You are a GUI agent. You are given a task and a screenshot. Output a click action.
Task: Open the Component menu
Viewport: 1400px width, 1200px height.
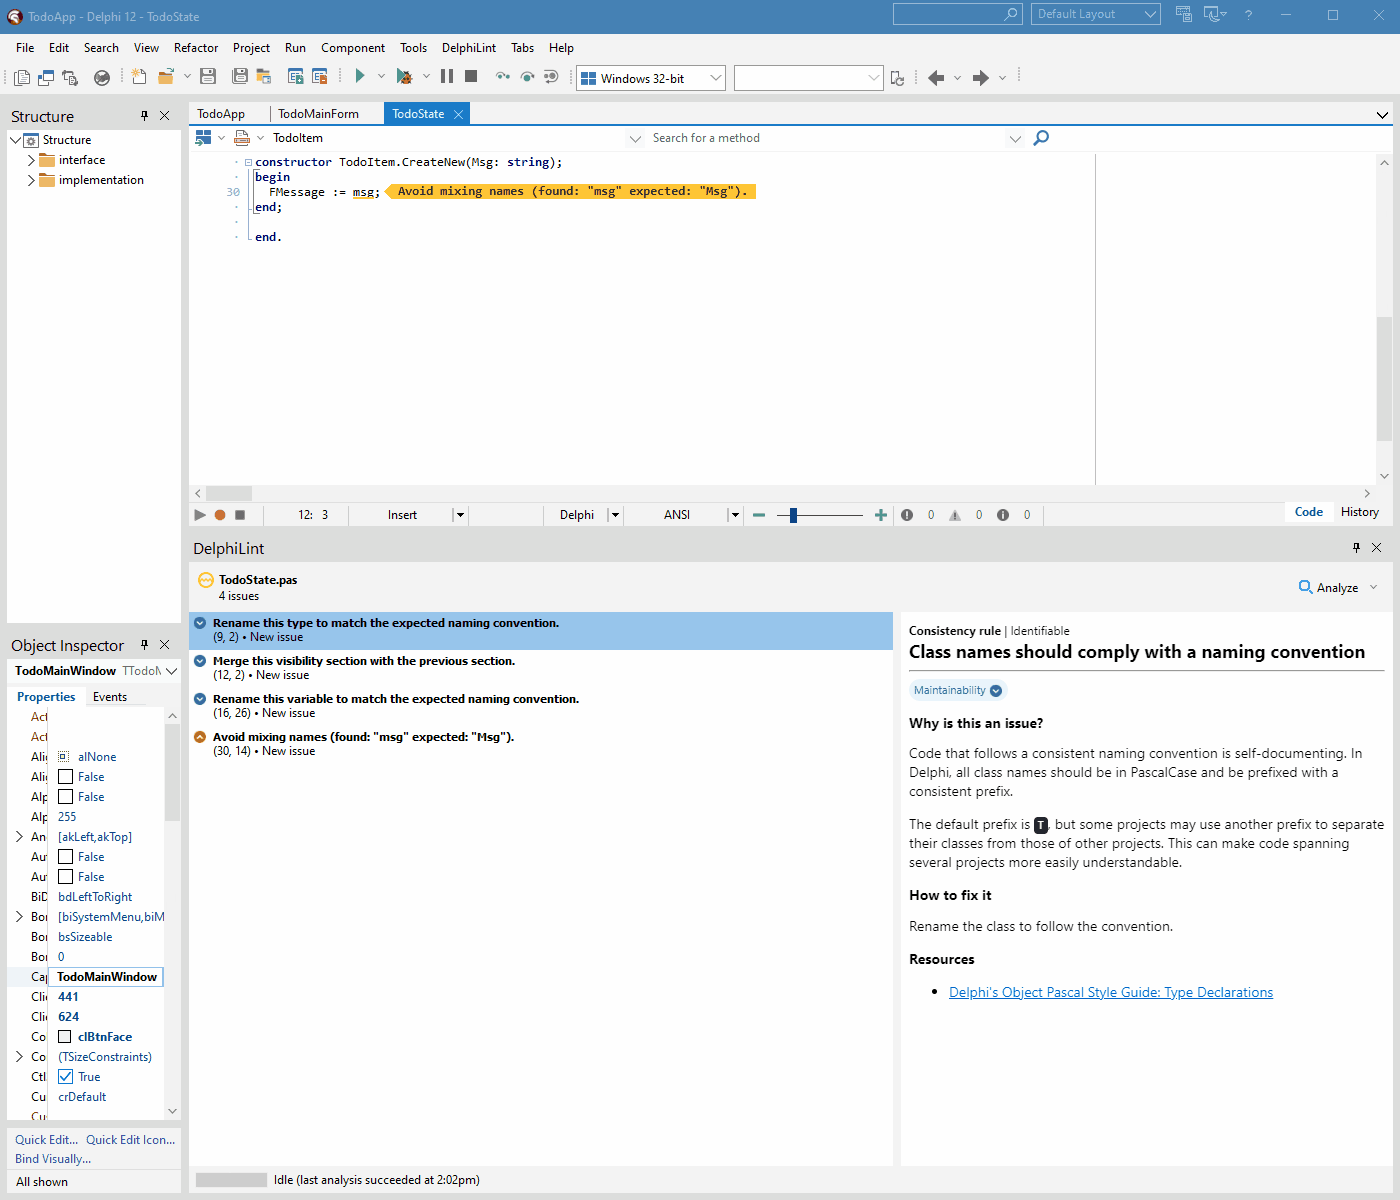pos(353,48)
